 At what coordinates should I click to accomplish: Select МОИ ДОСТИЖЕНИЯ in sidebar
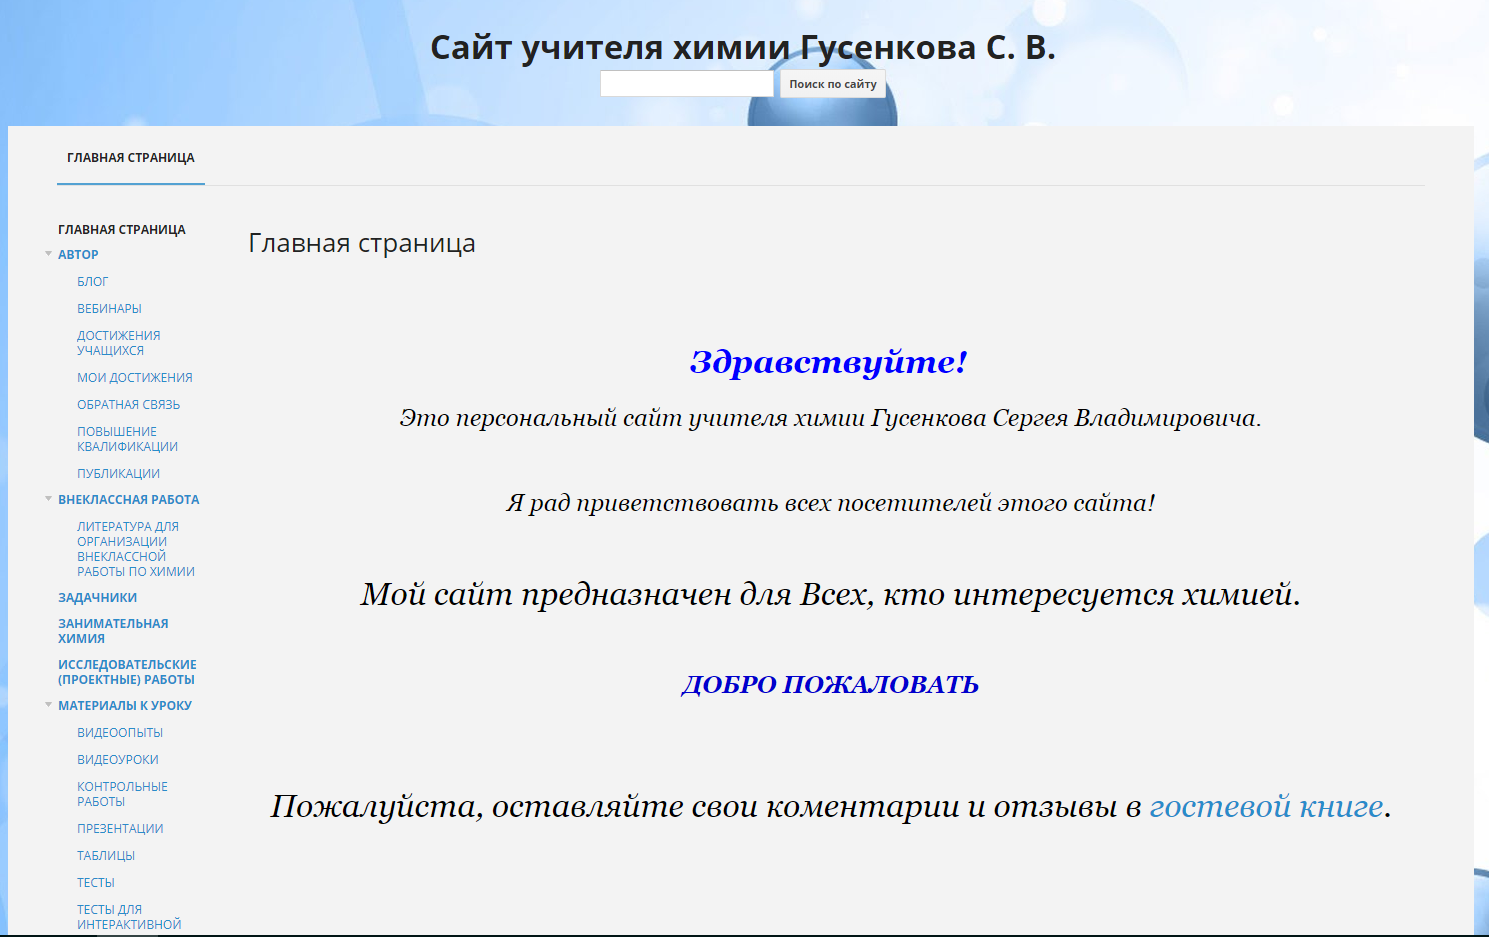pyautogui.click(x=135, y=378)
